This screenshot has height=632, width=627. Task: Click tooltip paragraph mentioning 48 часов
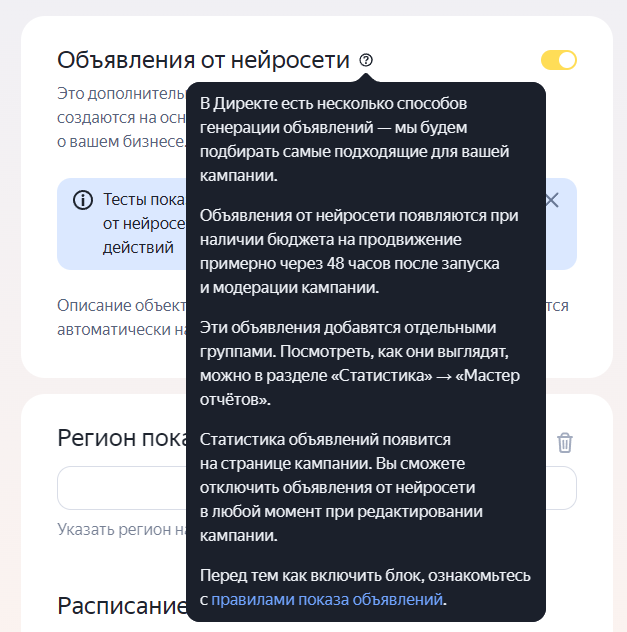point(355,250)
